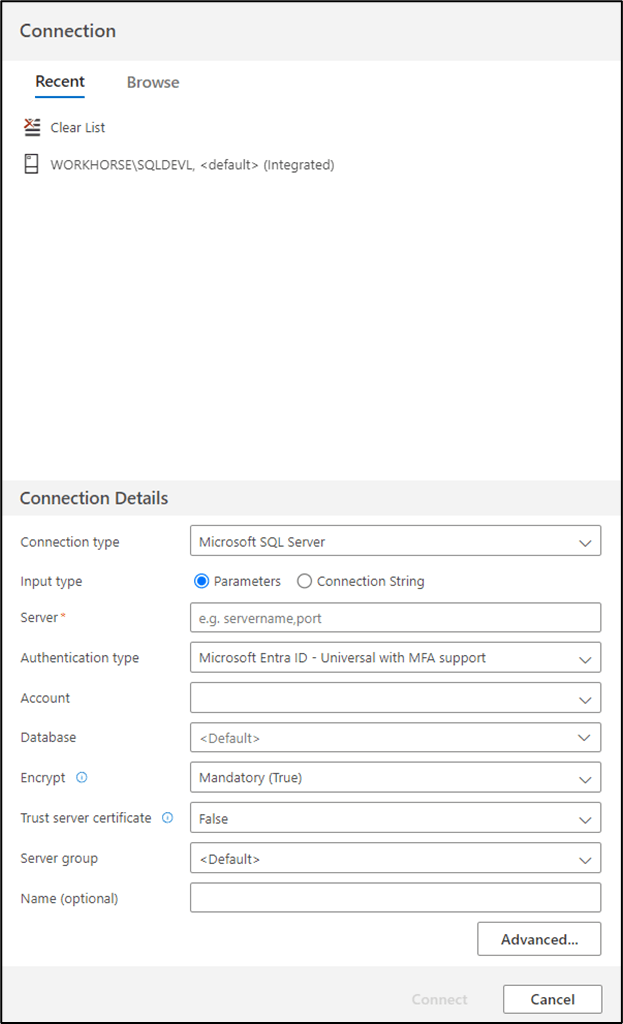The width and height of the screenshot is (623, 1024).
Task: Open the Account dropdown
Action: [x=395, y=698]
